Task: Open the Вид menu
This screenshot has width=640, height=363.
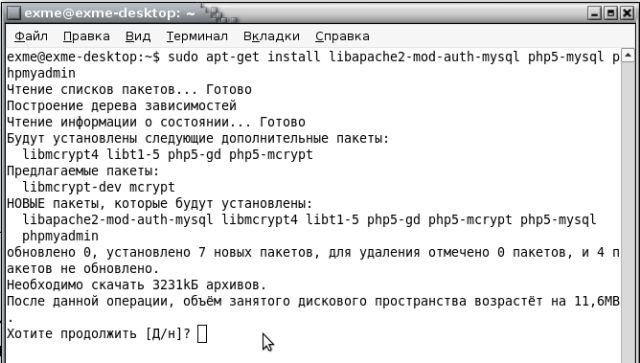Action: pos(138,36)
